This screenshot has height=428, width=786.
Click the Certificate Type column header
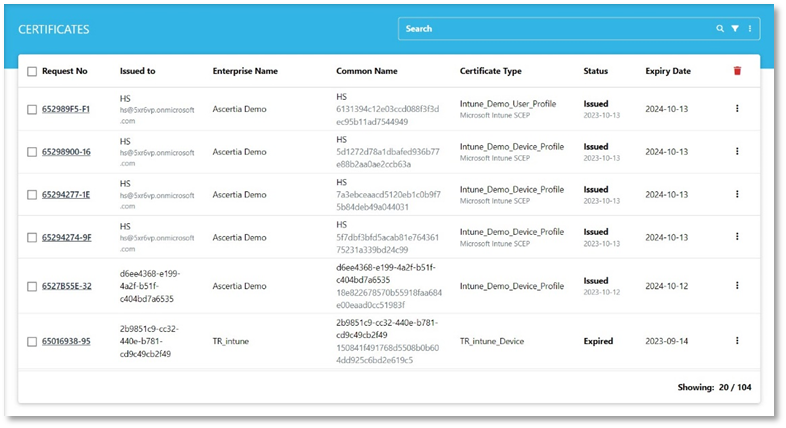(497, 72)
